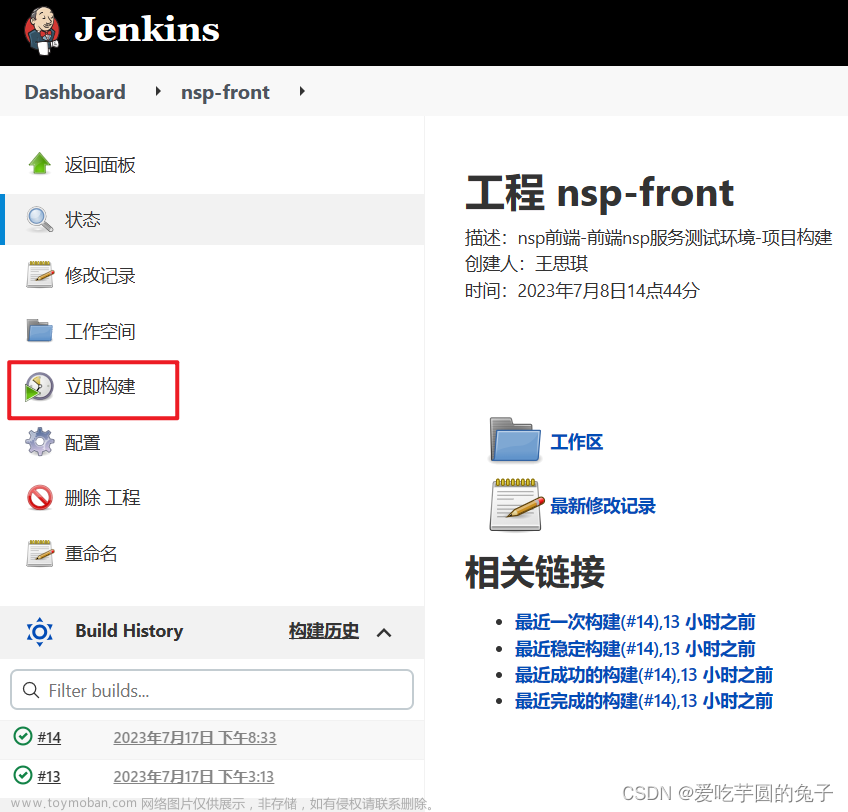Click the 描述 project description line

(x=648, y=237)
